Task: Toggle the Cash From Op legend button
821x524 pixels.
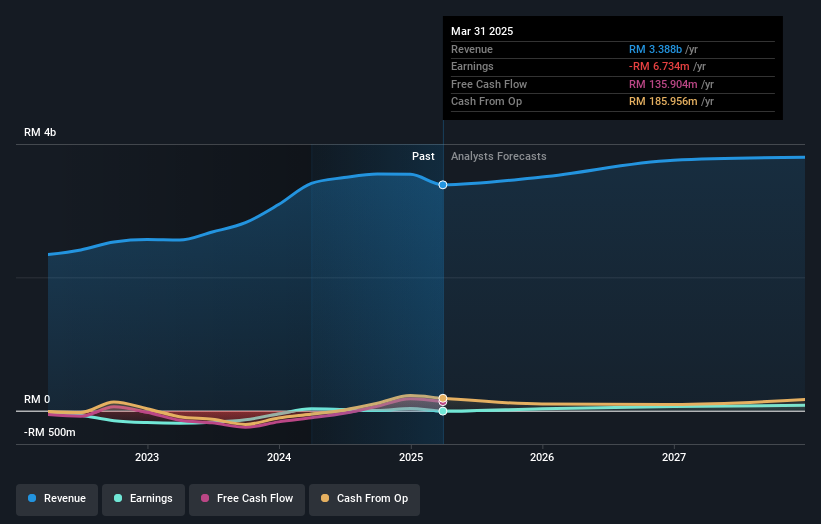Action: [364, 499]
